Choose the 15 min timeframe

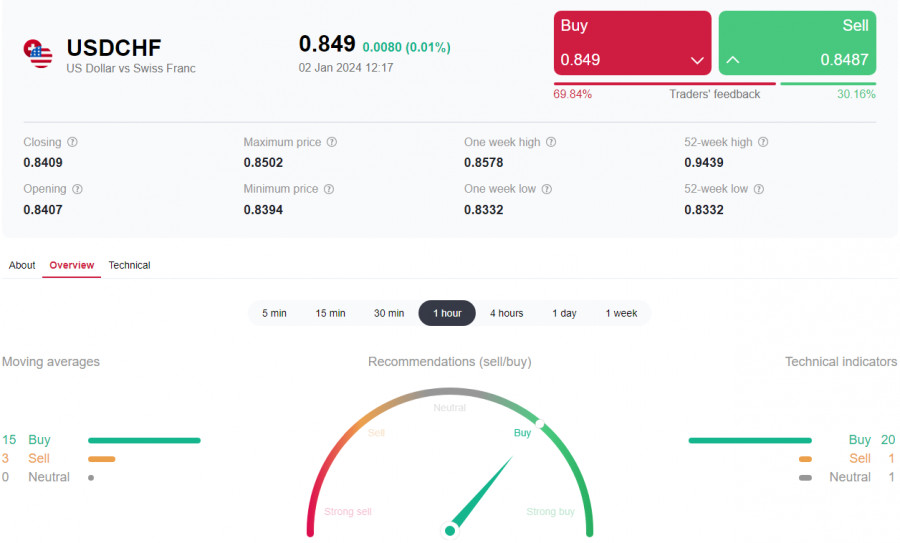[330, 313]
